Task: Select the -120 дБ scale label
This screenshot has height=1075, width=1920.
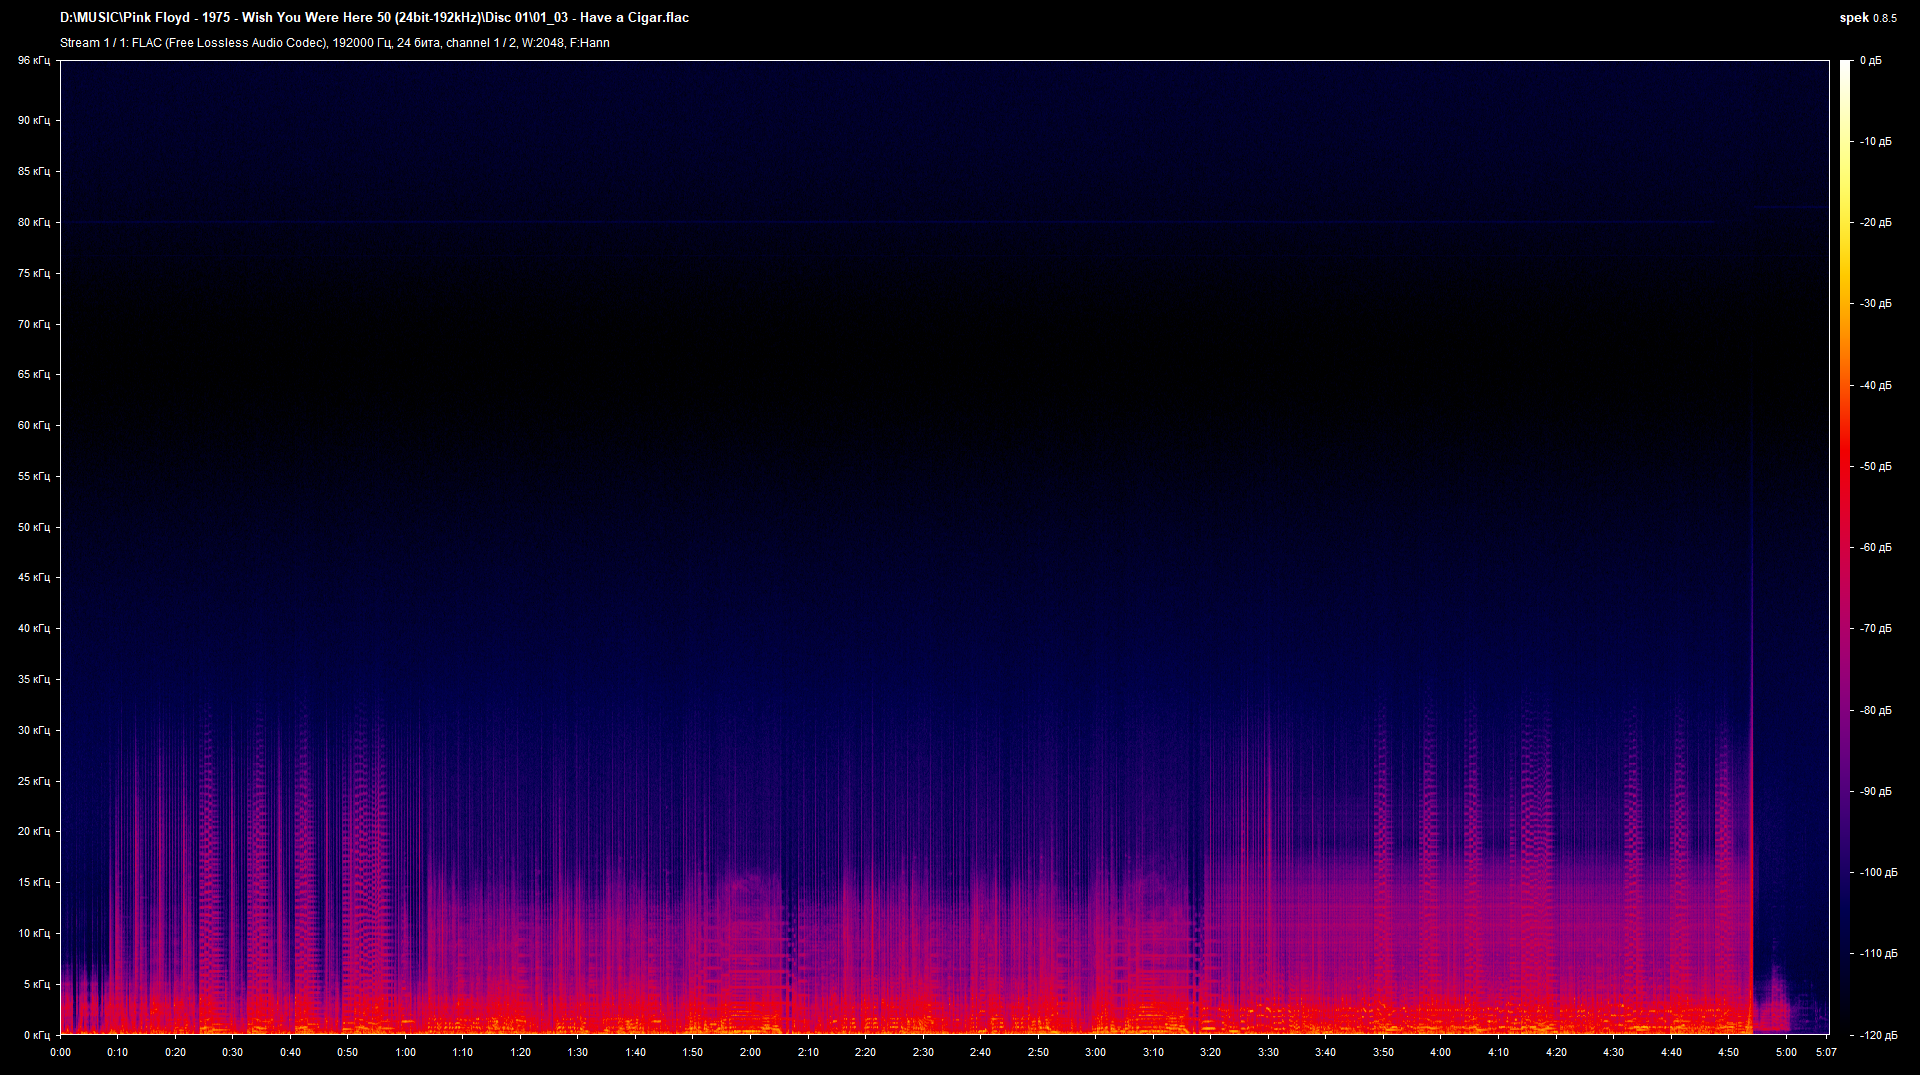Action: click(x=1877, y=1035)
